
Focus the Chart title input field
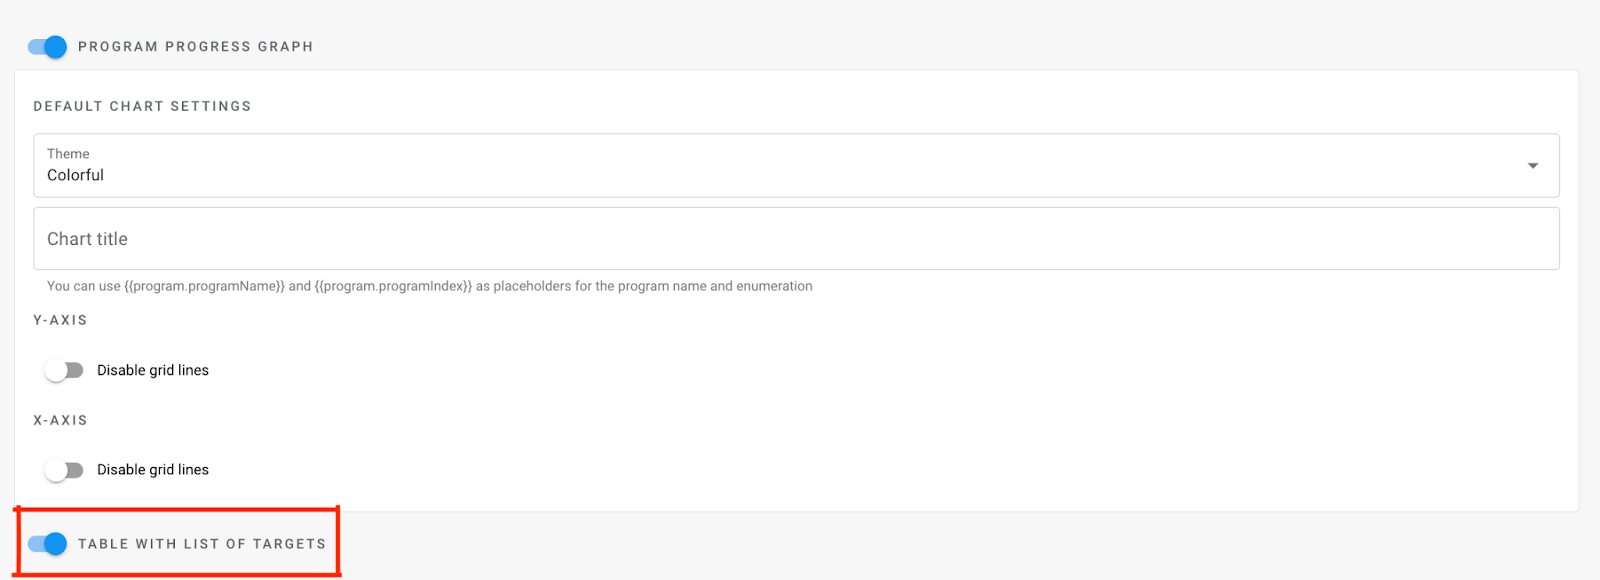click(x=780, y=239)
